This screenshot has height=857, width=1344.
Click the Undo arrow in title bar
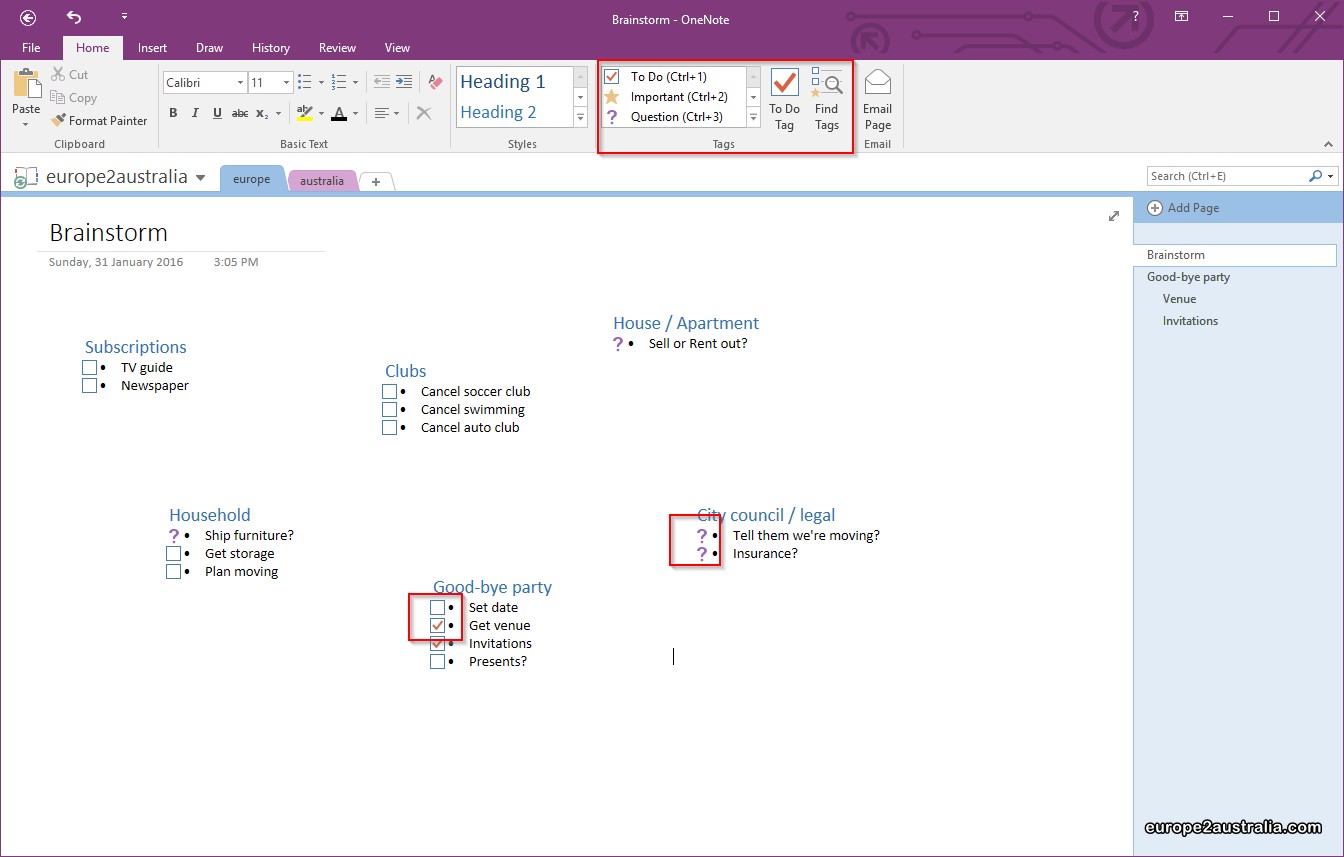(74, 17)
